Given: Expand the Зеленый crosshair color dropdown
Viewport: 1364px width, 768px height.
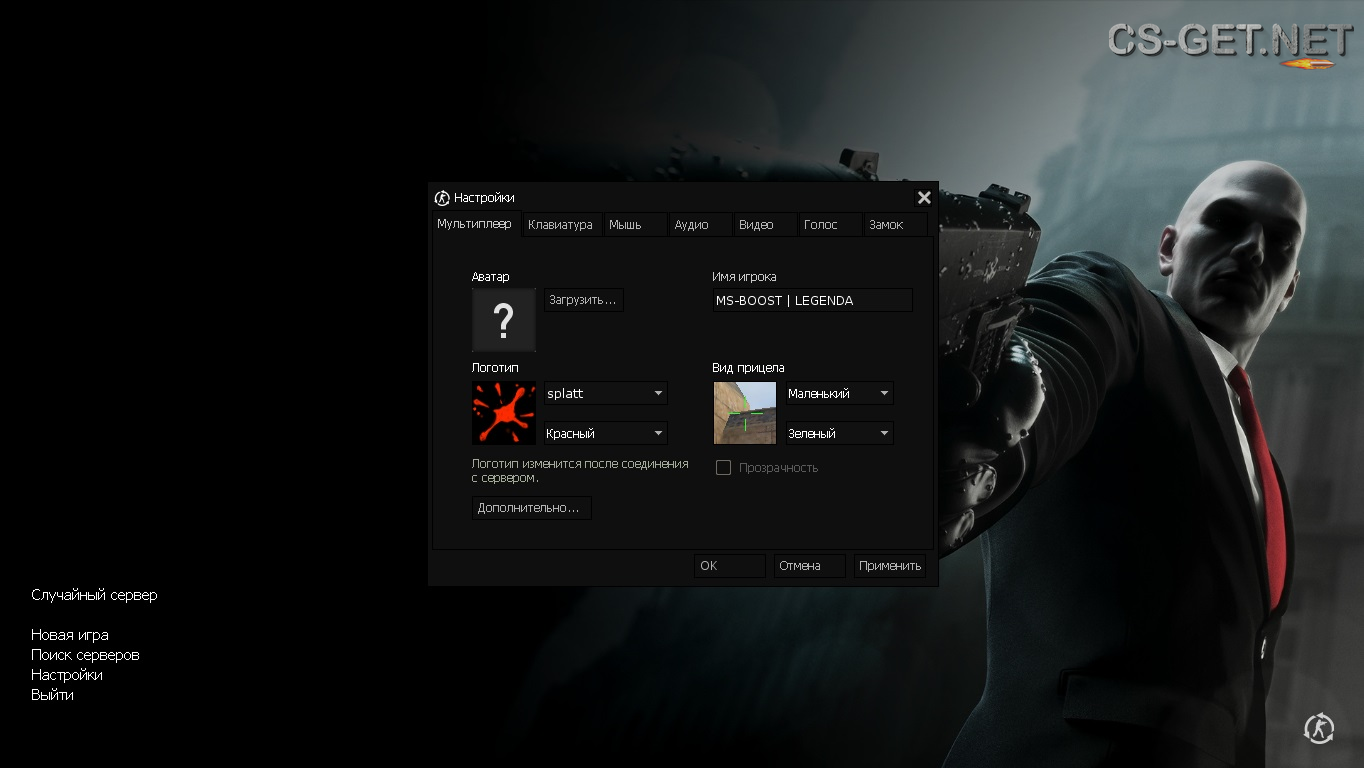Looking at the screenshot, I should (x=839, y=434).
